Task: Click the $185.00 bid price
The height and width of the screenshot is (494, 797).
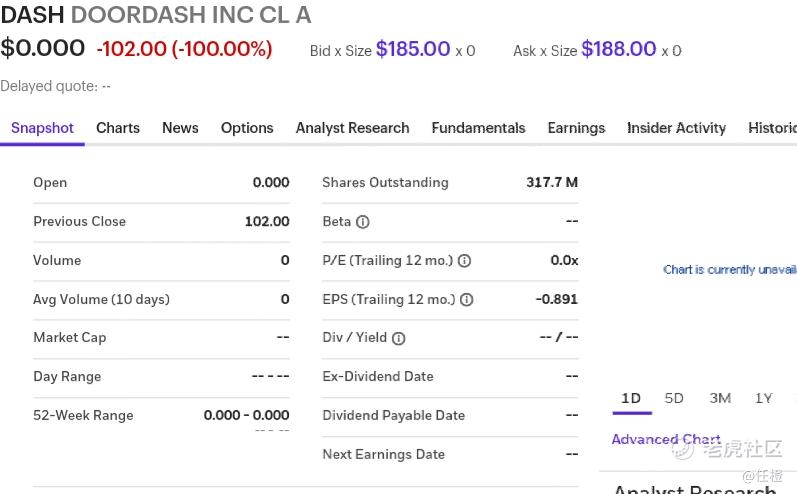Action: point(413,49)
